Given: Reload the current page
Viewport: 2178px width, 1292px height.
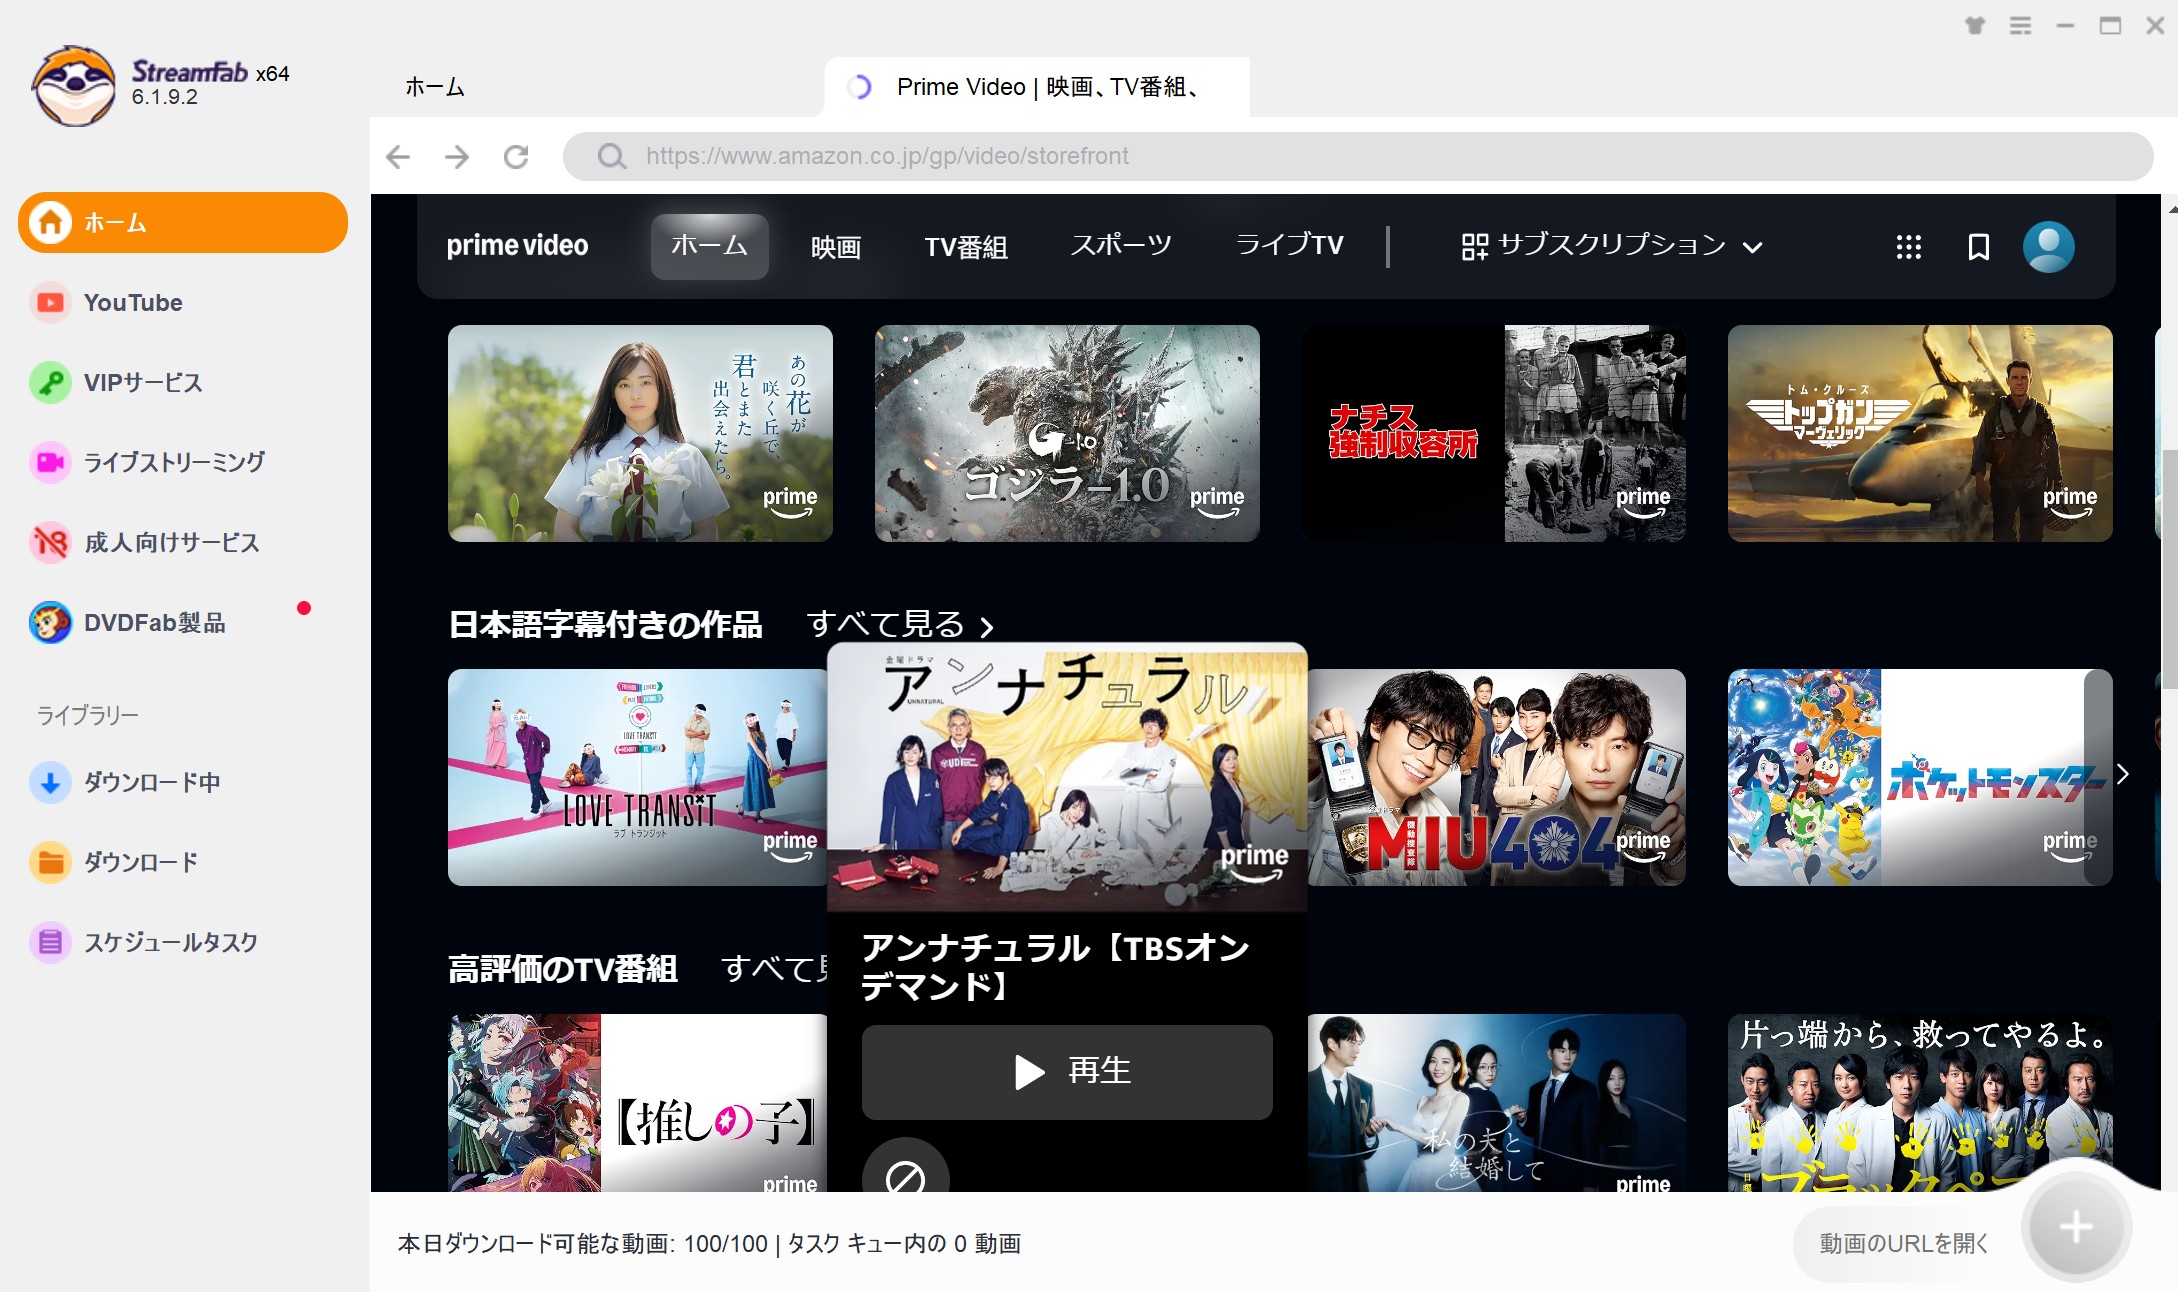Looking at the screenshot, I should 516,156.
